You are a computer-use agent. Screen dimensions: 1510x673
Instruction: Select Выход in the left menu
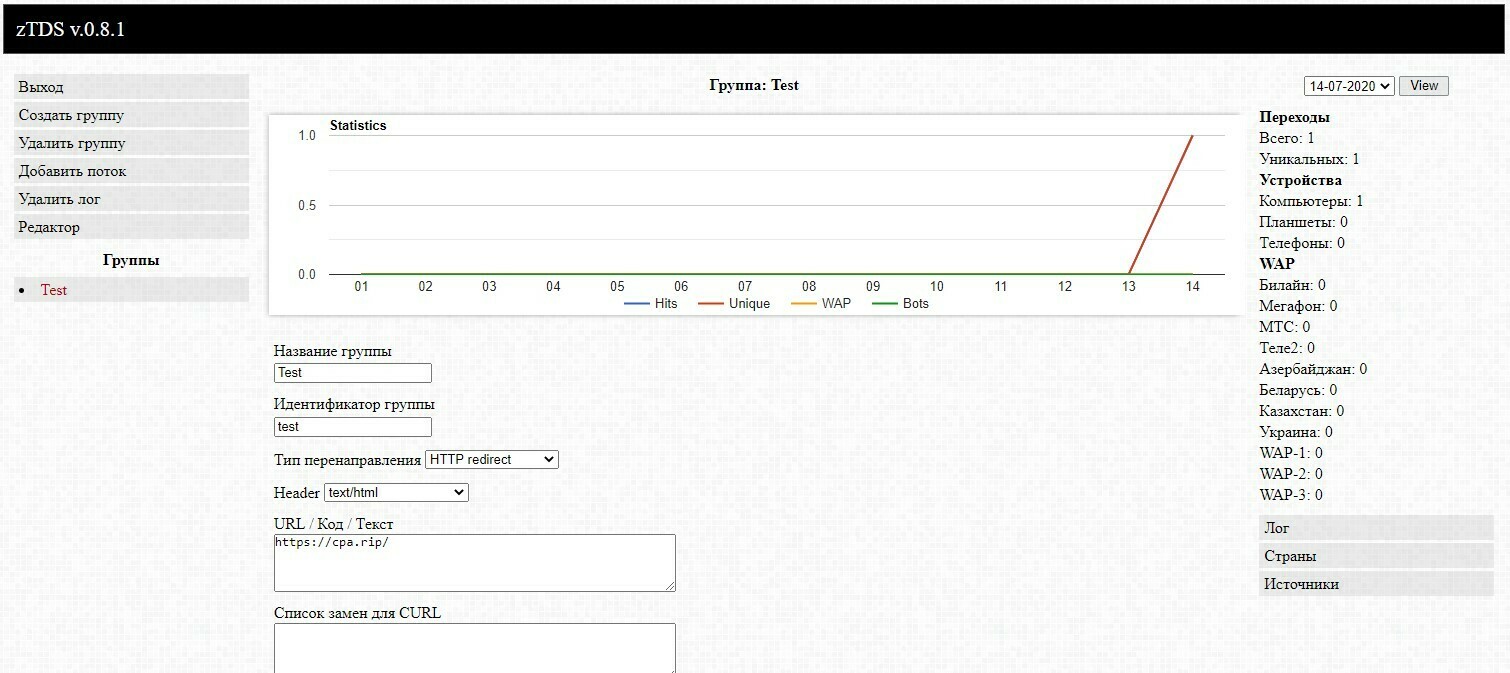click(x=131, y=87)
